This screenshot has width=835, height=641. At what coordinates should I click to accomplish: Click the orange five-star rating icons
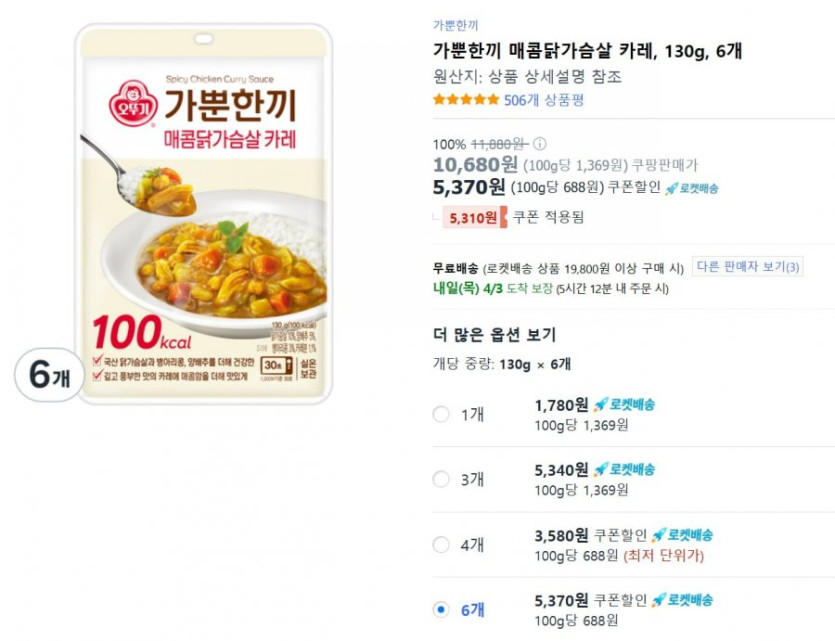(465, 100)
